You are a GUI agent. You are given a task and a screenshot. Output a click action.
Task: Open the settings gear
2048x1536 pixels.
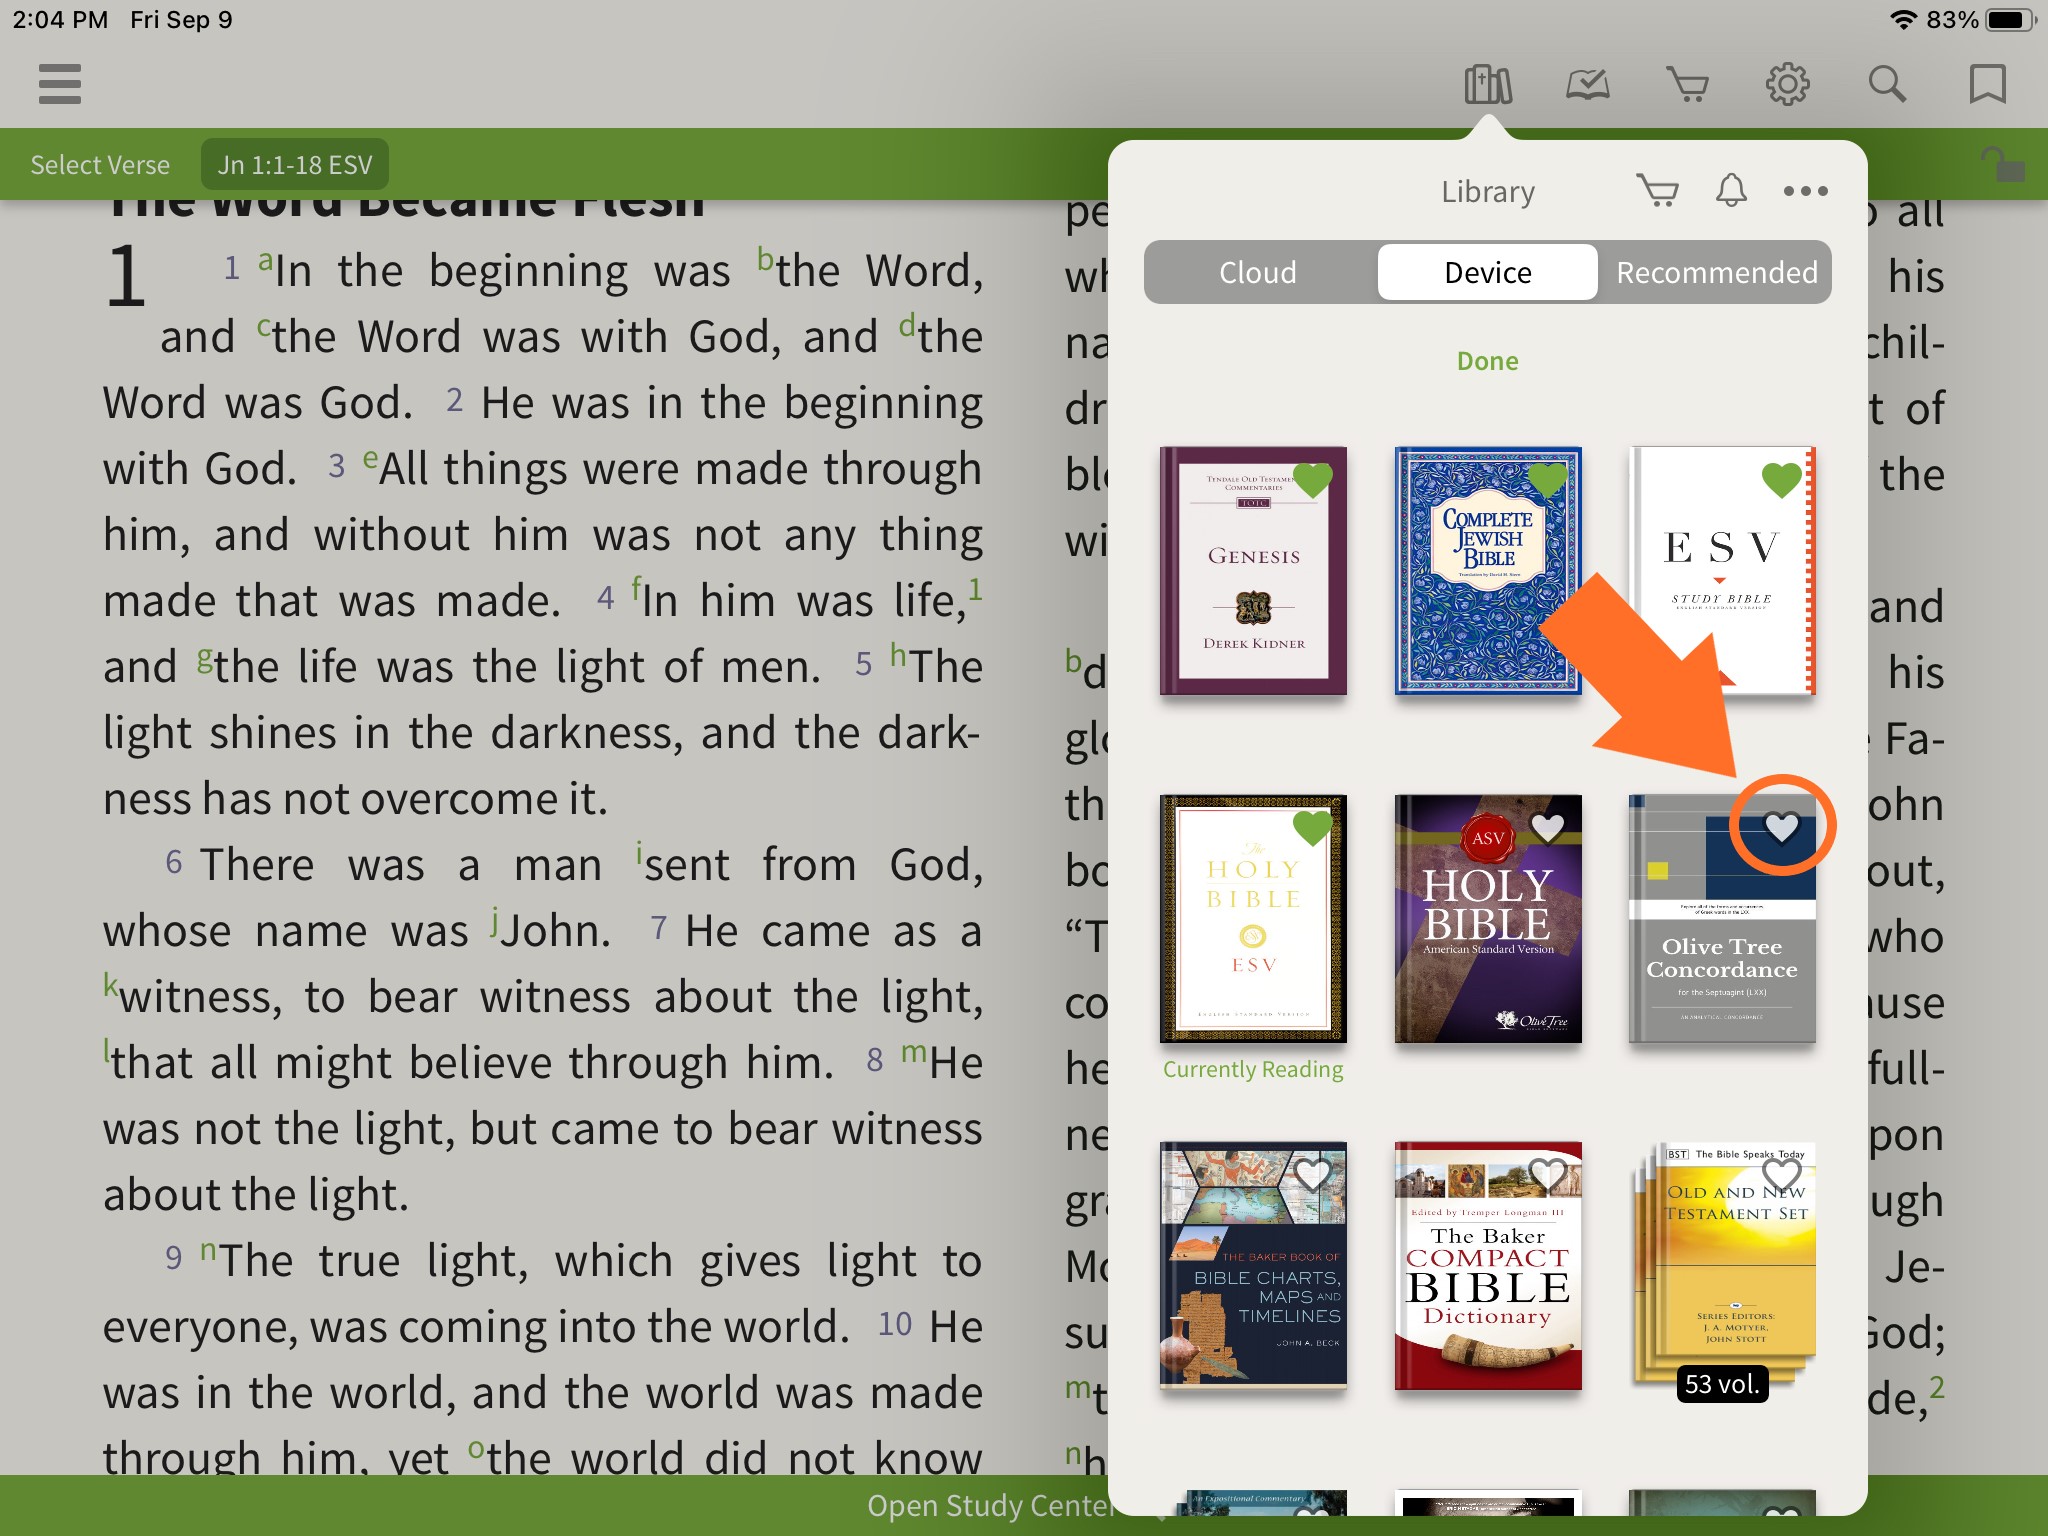[1788, 85]
